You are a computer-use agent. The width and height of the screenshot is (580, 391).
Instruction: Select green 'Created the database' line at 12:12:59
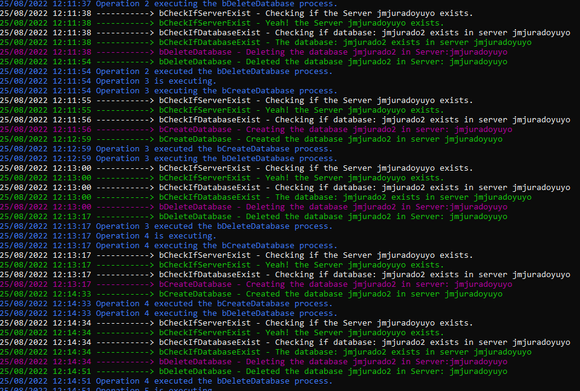[252, 139]
